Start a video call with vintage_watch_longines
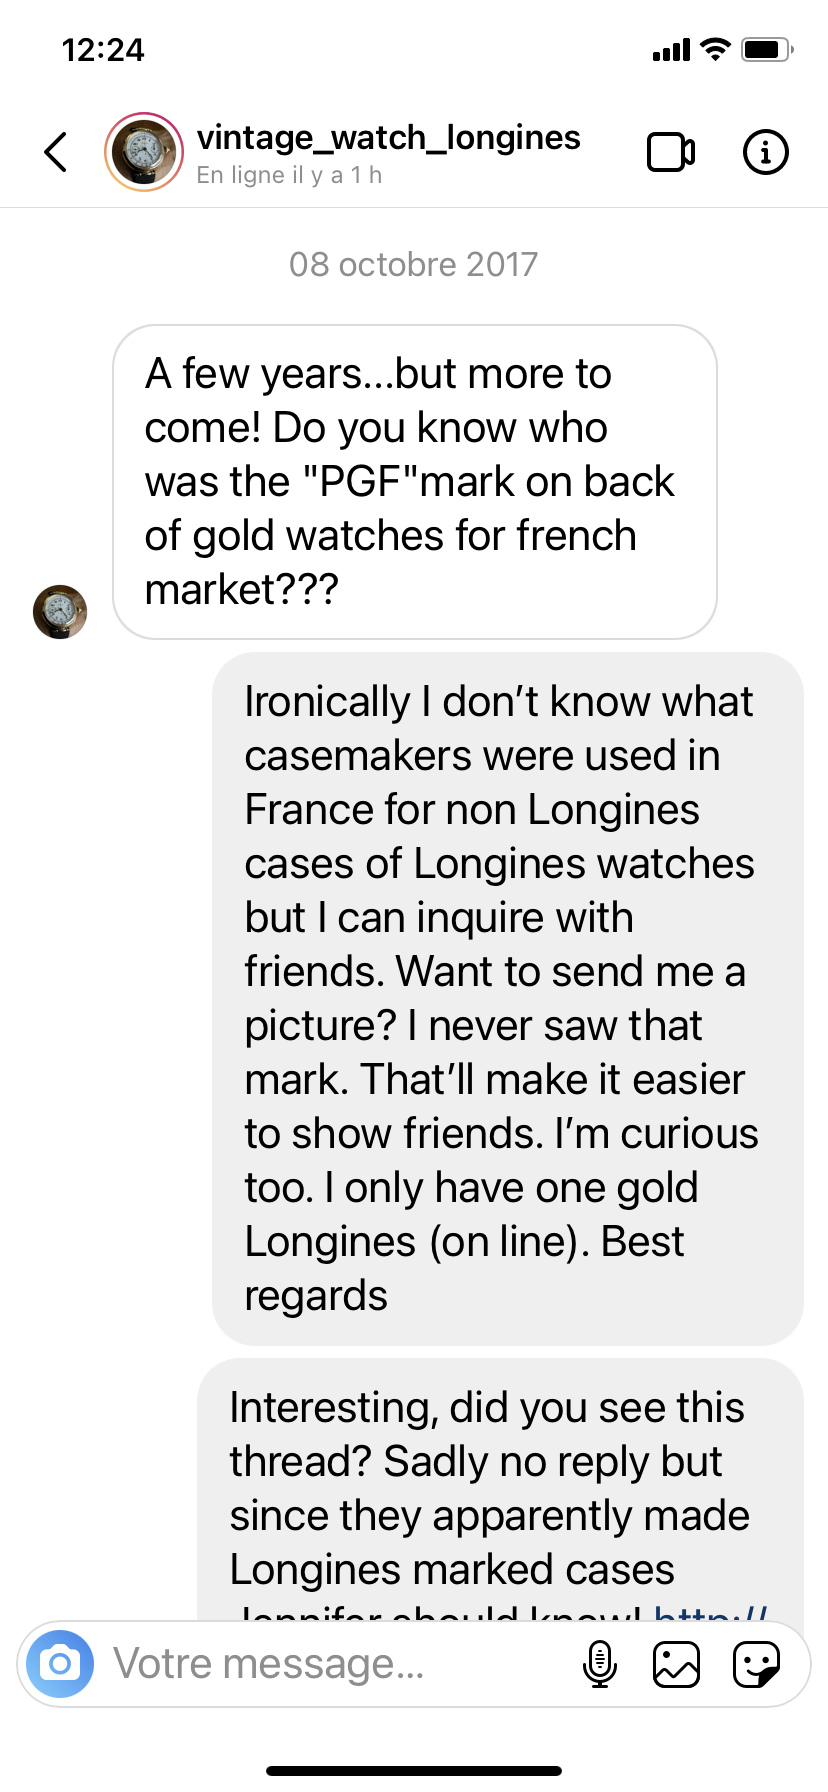This screenshot has width=828, height=1792. click(671, 152)
